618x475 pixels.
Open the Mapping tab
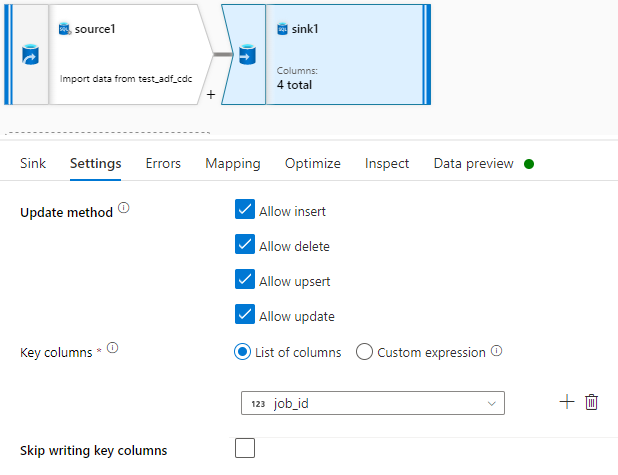pos(233,163)
